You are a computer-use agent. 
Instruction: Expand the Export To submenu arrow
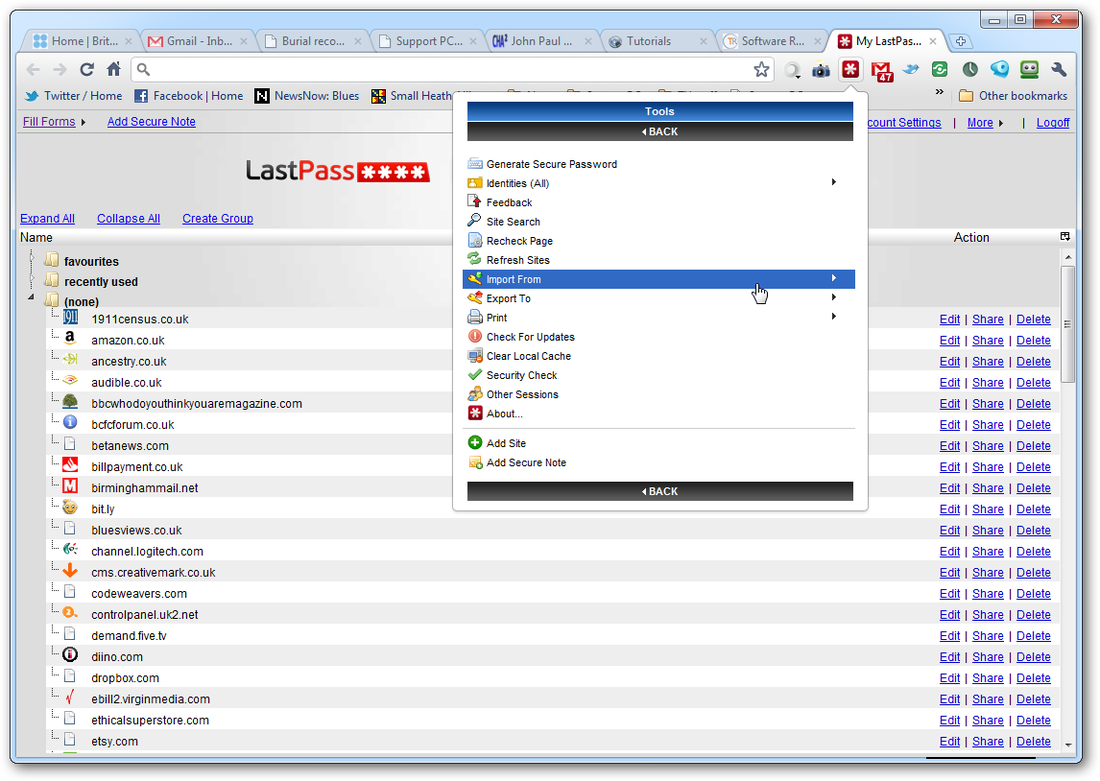[x=834, y=298]
